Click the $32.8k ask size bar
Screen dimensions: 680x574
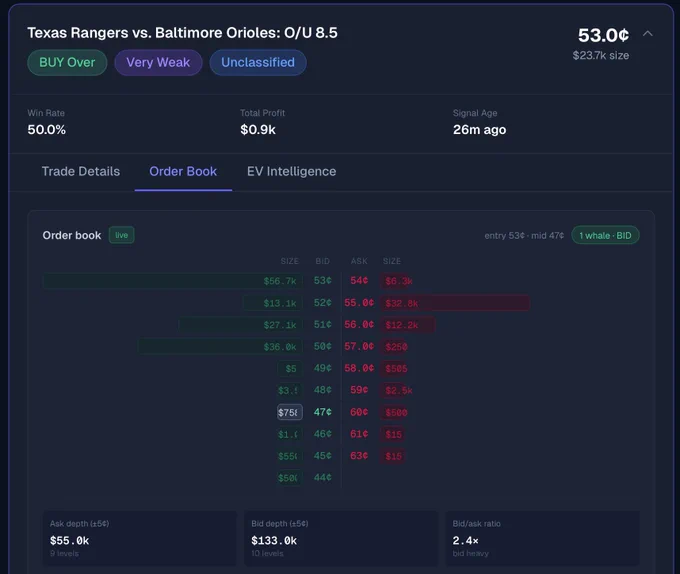(x=455, y=303)
